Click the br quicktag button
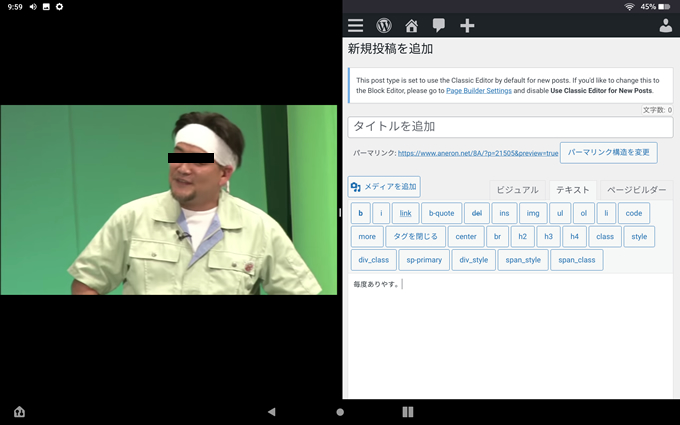The image size is (680, 425). 497,236
